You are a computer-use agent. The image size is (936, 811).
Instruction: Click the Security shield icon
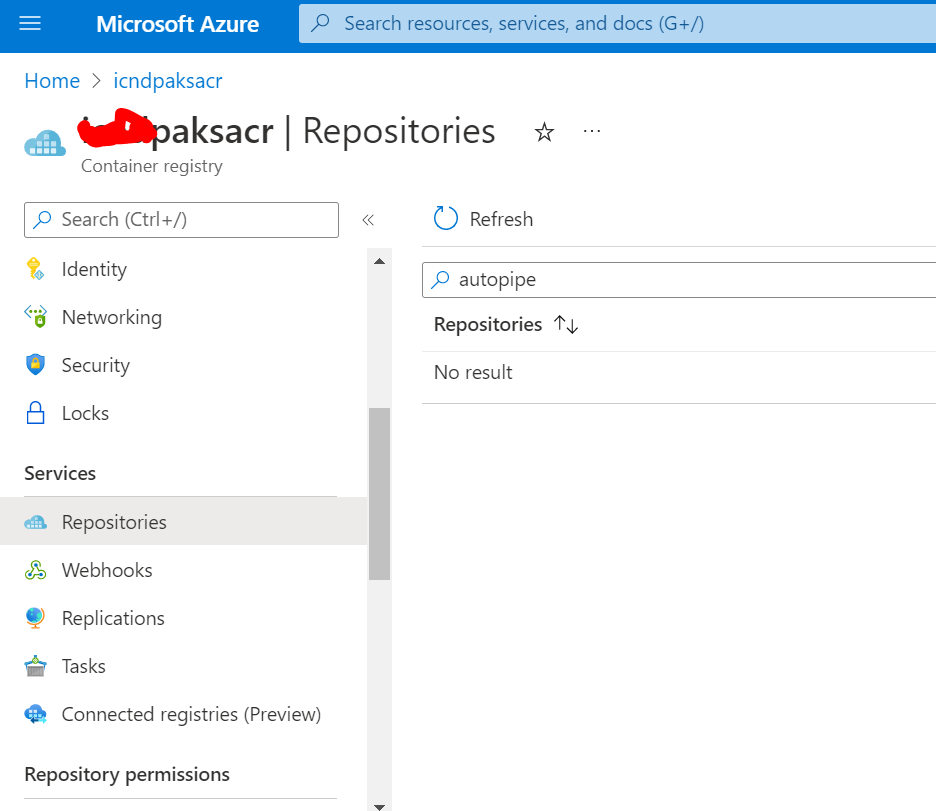pyautogui.click(x=35, y=364)
